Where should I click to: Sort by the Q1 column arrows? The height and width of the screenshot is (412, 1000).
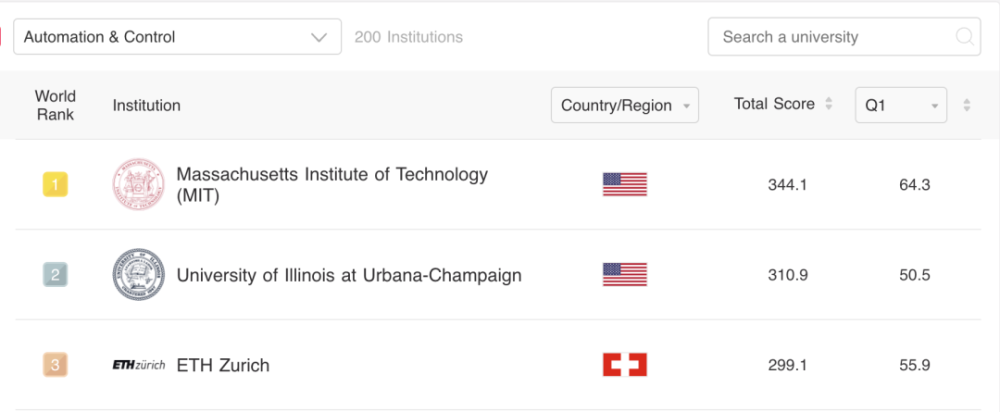[x=966, y=105]
